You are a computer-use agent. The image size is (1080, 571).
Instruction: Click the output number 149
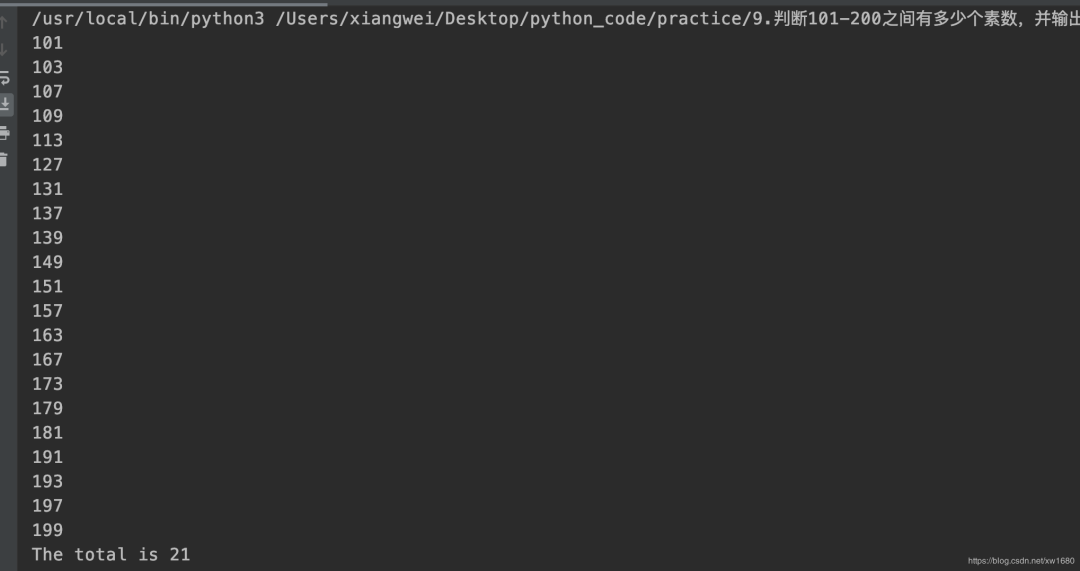coord(47,262)
